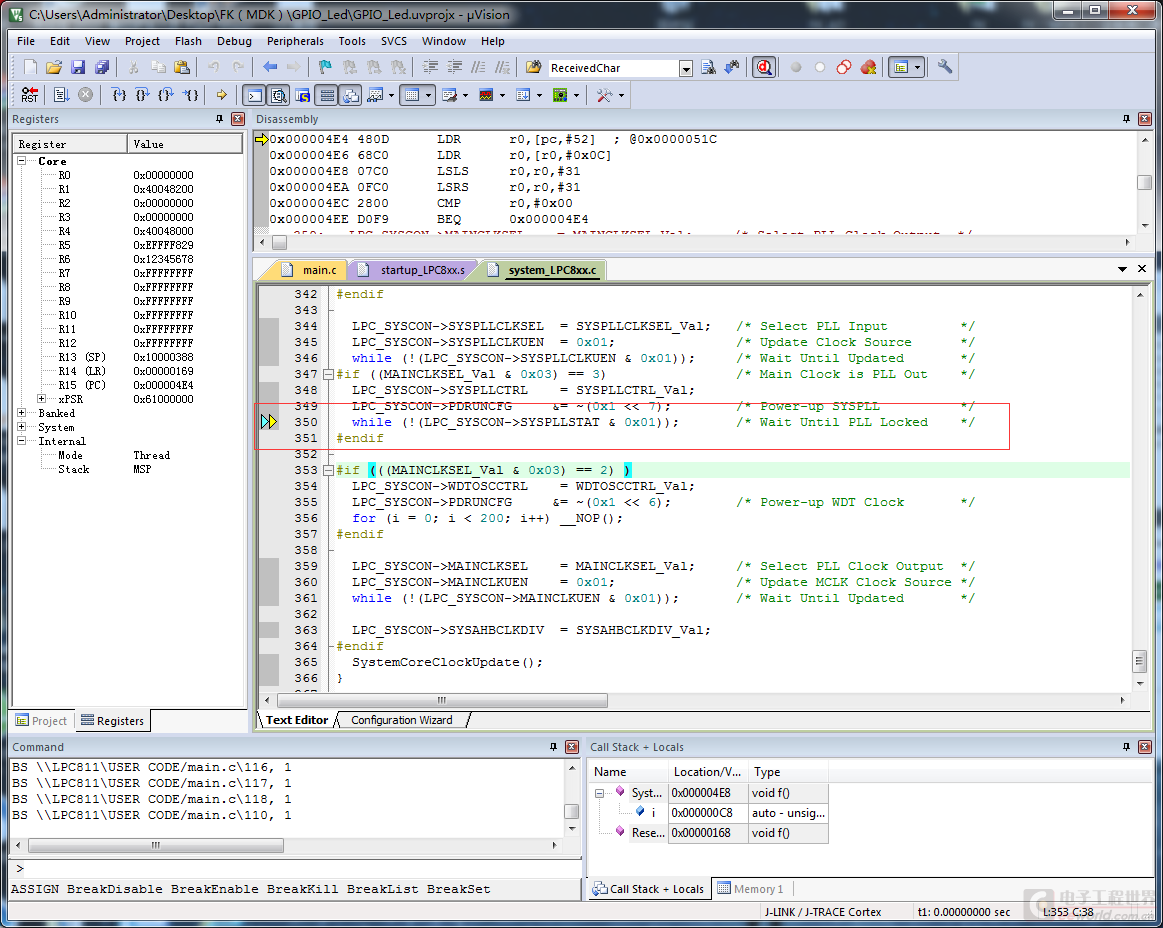Close the Disassembly panel

(1144, 119)
